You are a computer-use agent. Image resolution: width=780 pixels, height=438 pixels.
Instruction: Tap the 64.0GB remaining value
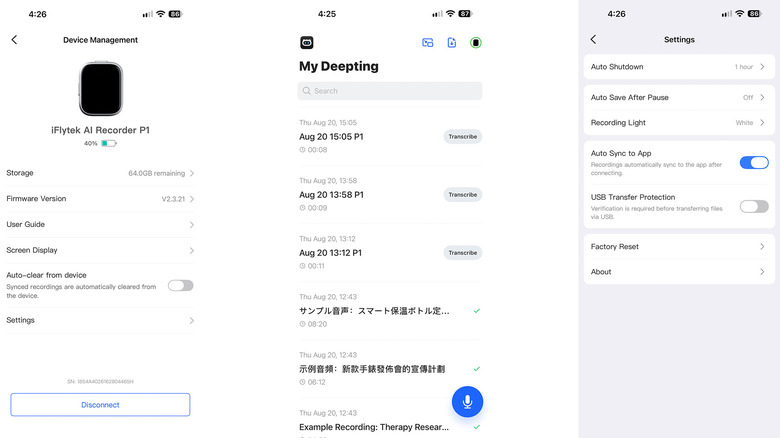pyautogui.click(x=157, y=173)
